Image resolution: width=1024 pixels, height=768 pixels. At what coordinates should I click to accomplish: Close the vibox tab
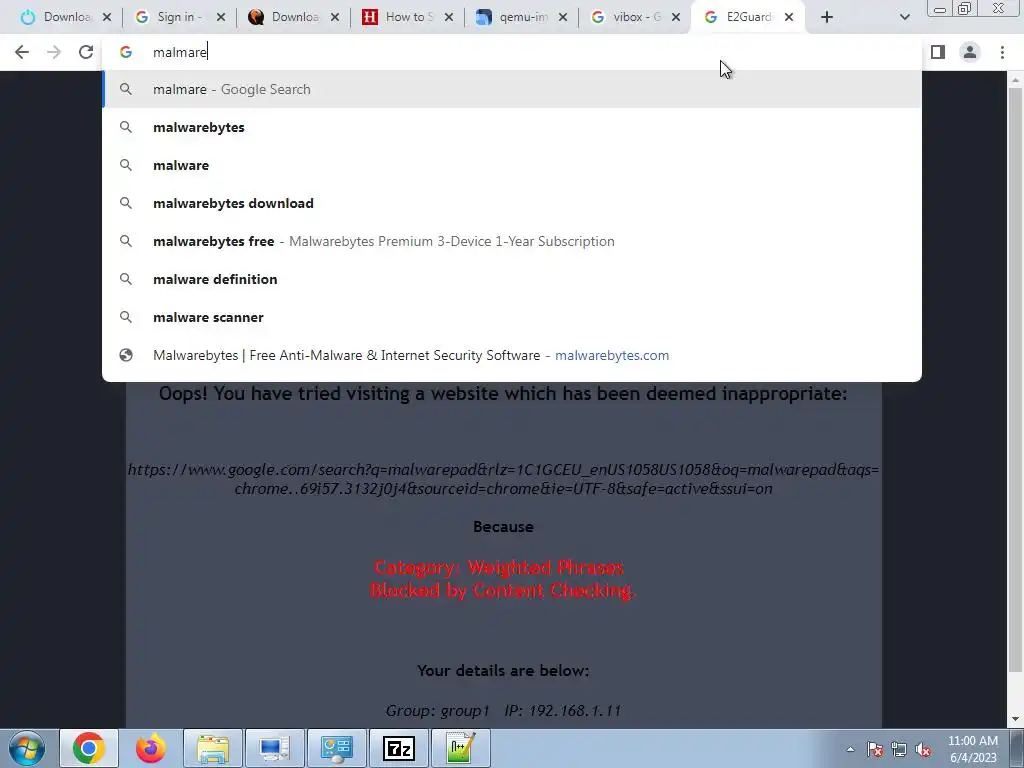(x=677, y=17)
